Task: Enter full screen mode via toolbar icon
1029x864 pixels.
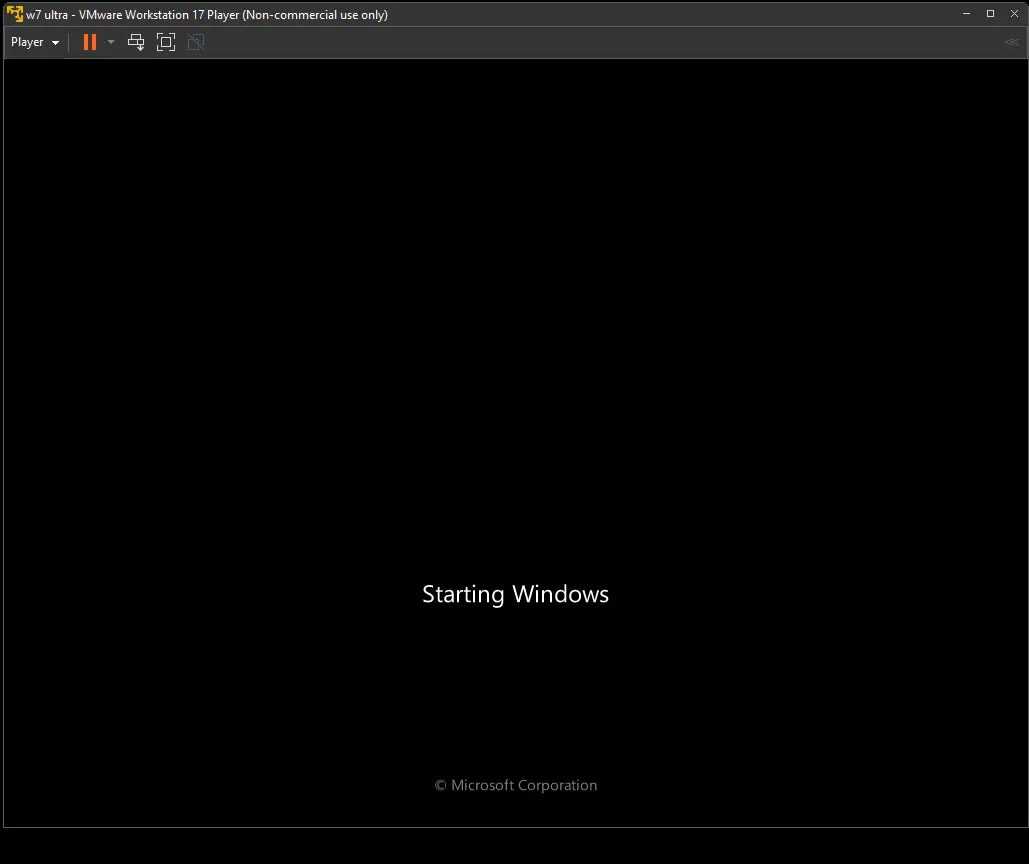Action: (166, 42)
